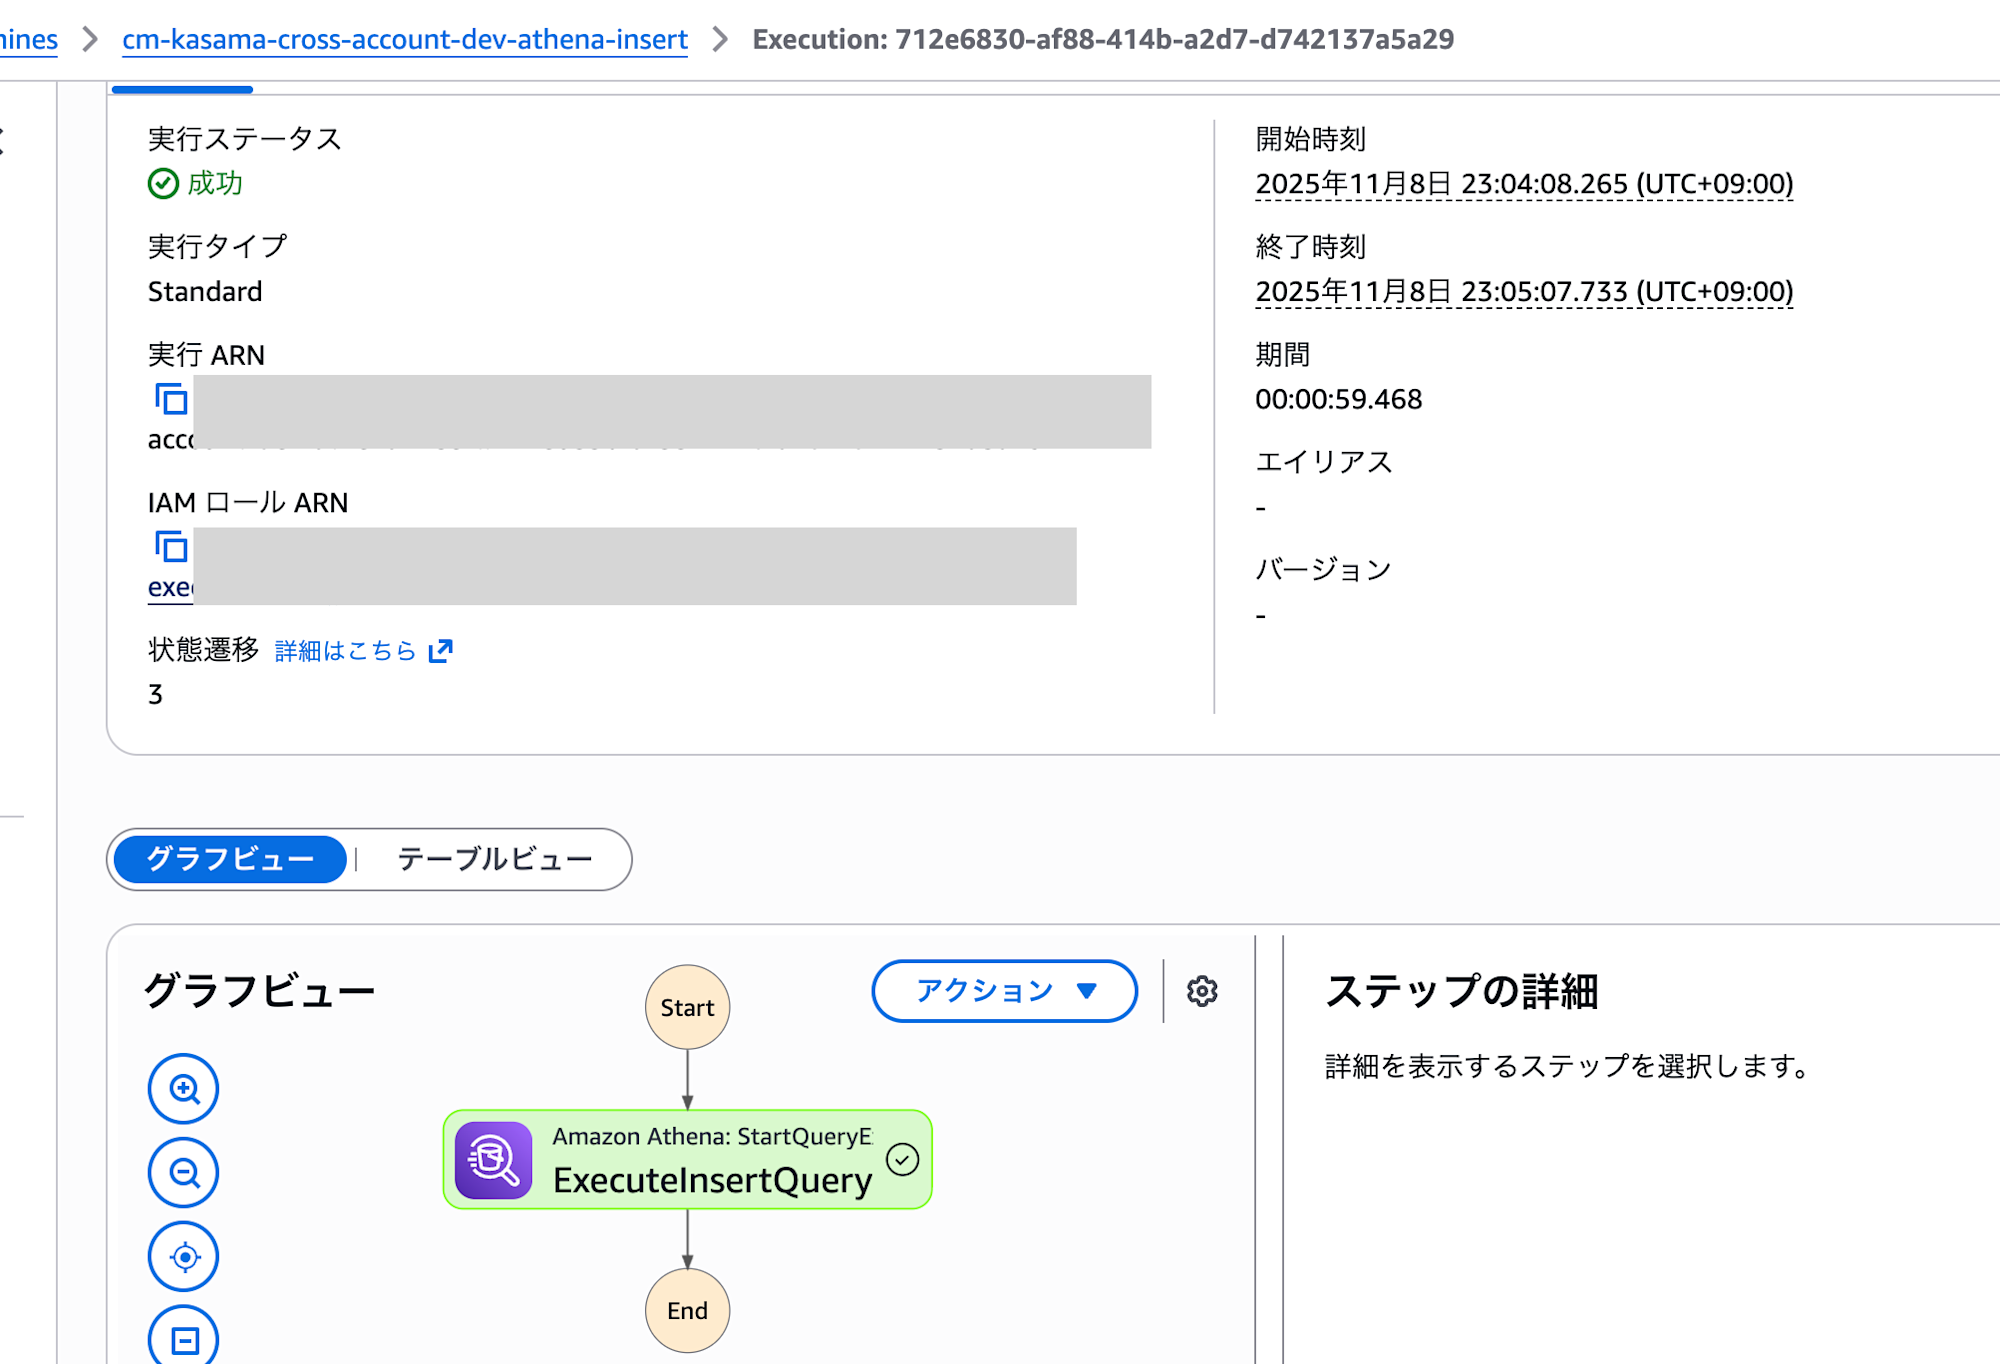Select the success checkmark on ExecuteInsertQuery
Viewport: 2000px width, 1364px height.
900,1159
